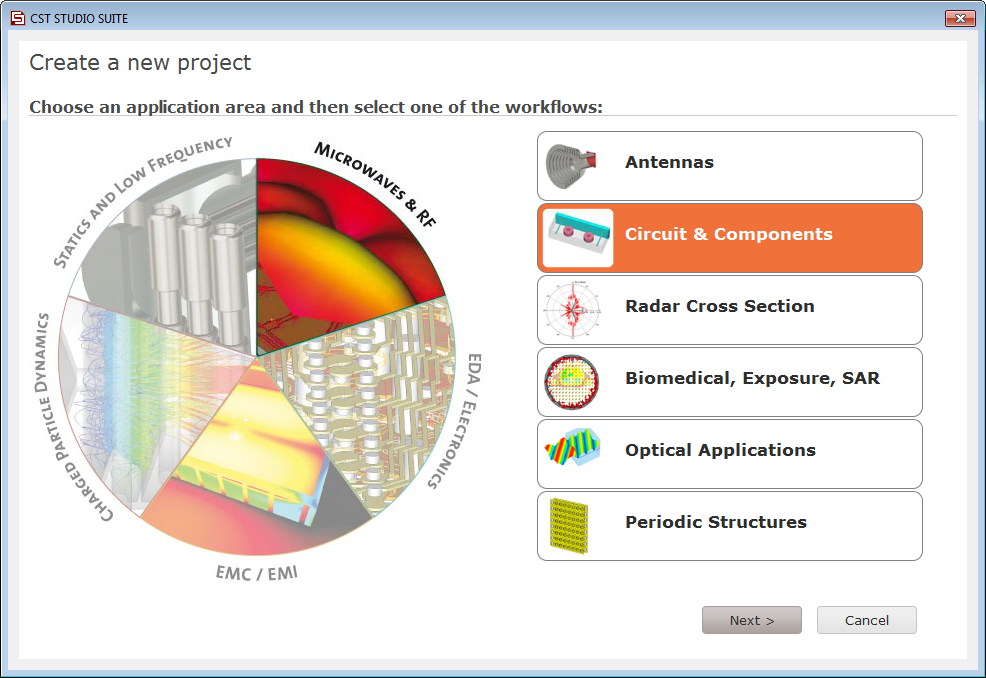Select Biomedical, Exposure, SAR workflow
Image resolution: width=986 pixels, height=678 pixels.
[729, 382]
